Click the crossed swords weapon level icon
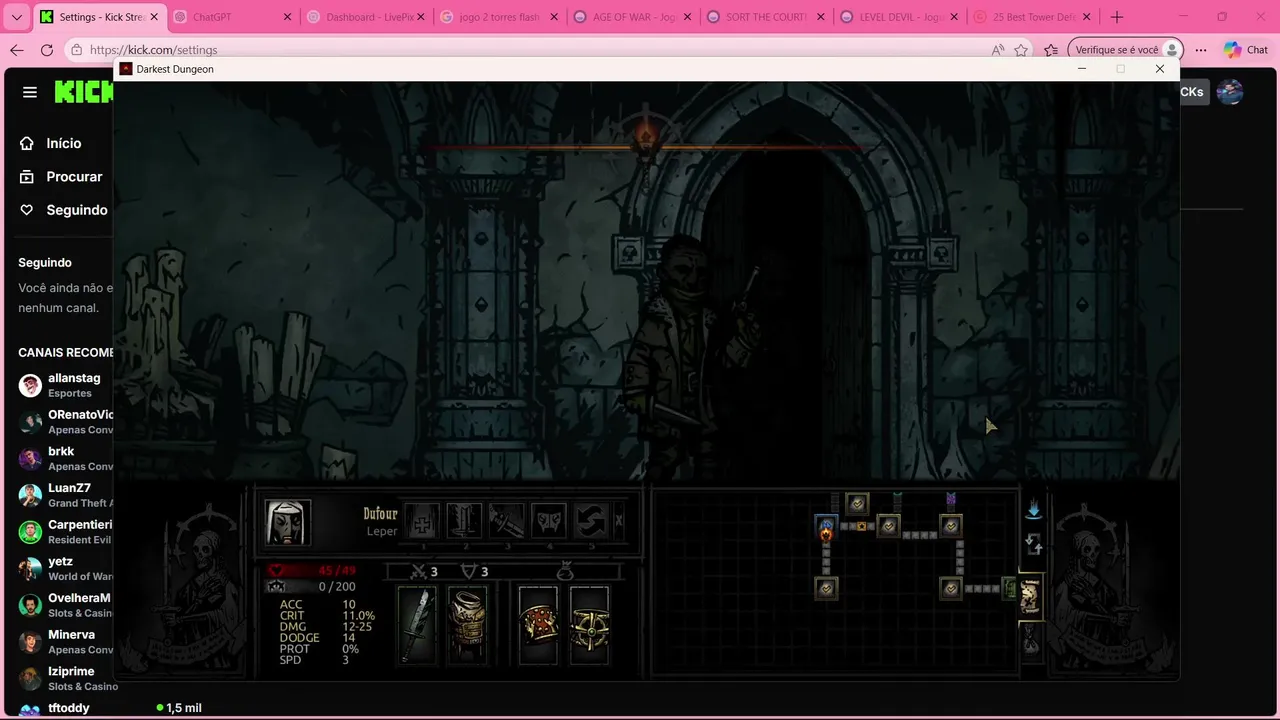 pos(419,572)
